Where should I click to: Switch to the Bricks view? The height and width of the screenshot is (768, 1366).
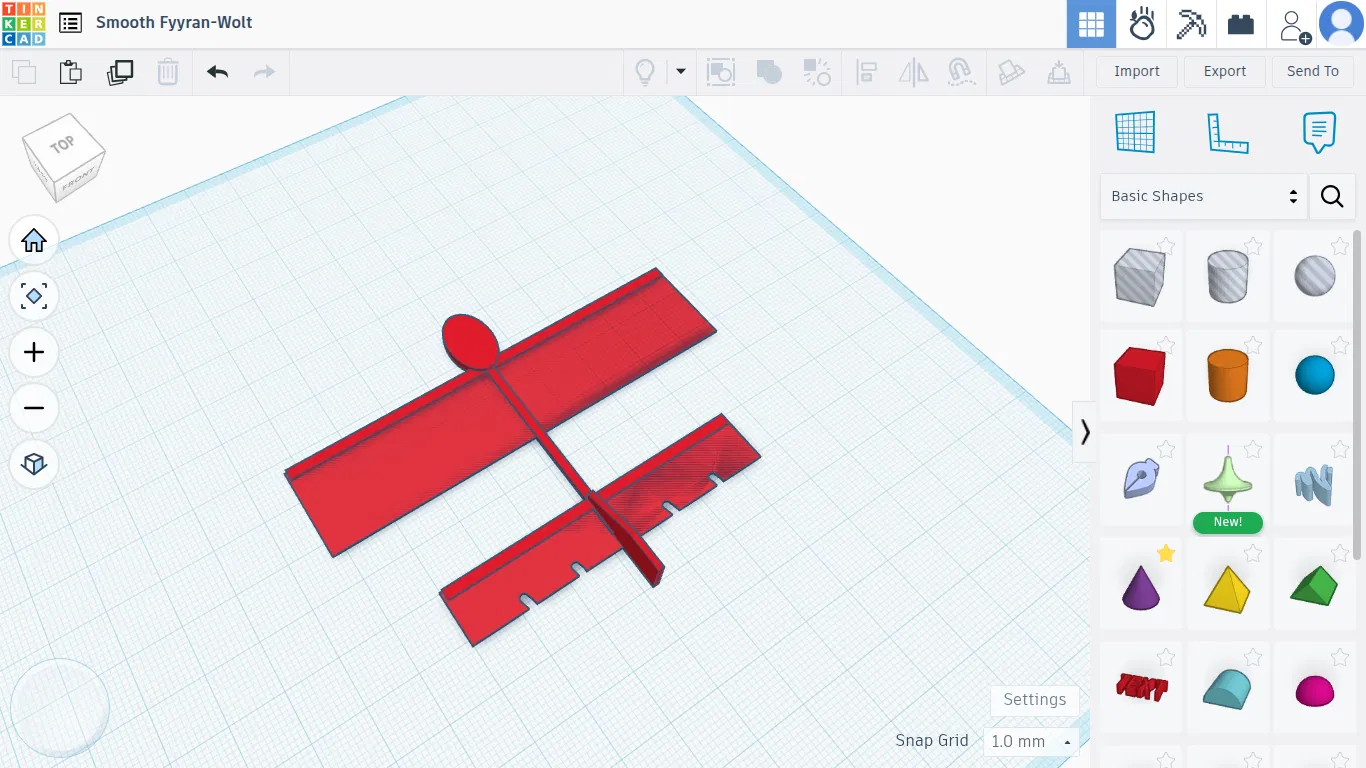click(1241, 24)
